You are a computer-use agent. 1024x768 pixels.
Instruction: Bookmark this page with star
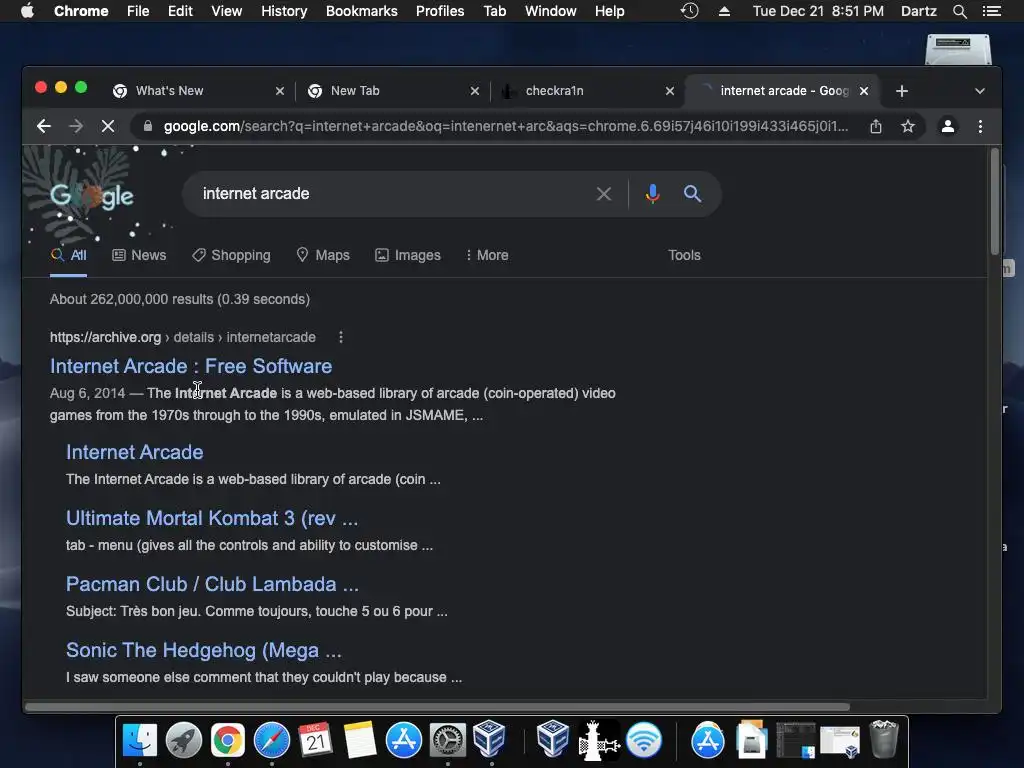click(908, 126)
